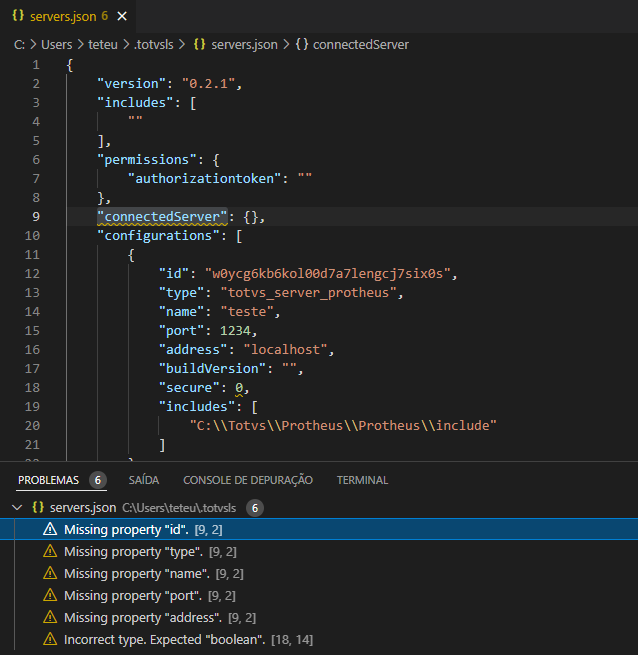
Task: Select the Missing property "address" warning
Action: (x=319, y=617)
